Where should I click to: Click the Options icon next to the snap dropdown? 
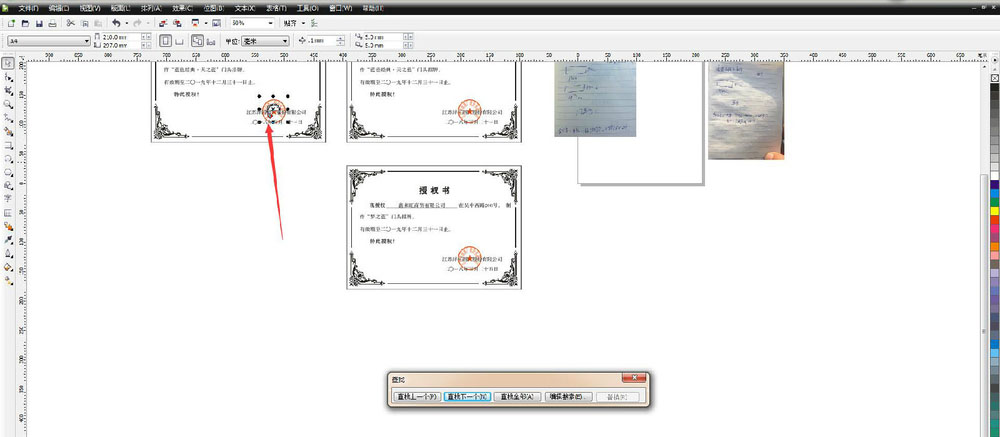click(314, 23)
